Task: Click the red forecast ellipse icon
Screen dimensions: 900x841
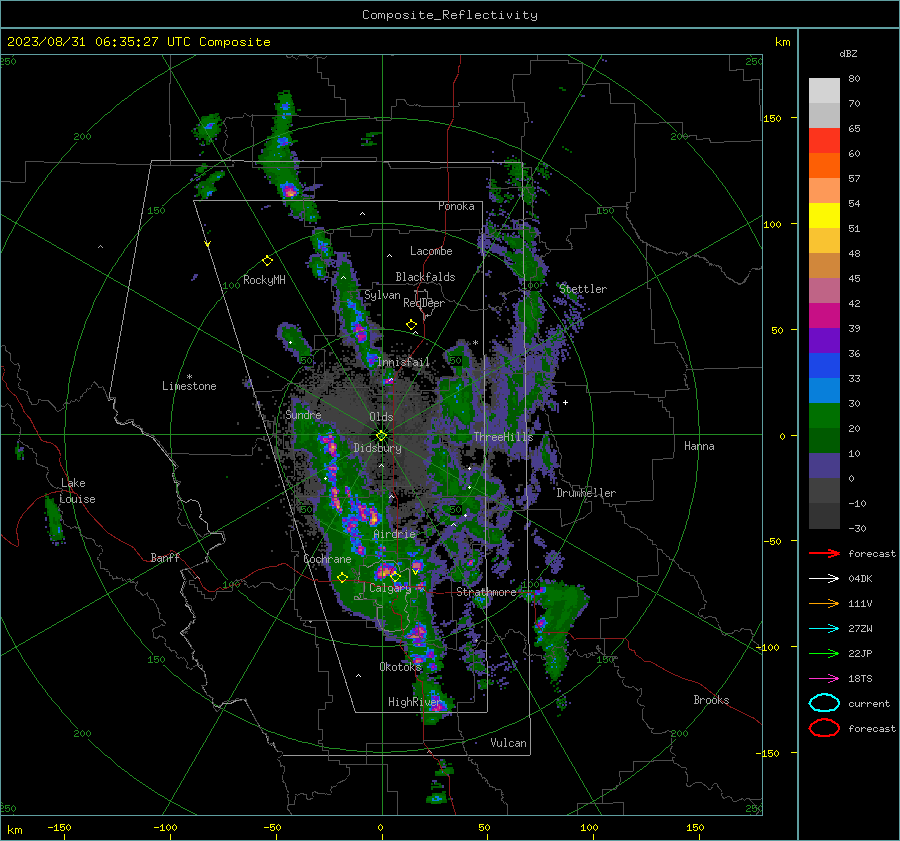Action: pos(824,728)
